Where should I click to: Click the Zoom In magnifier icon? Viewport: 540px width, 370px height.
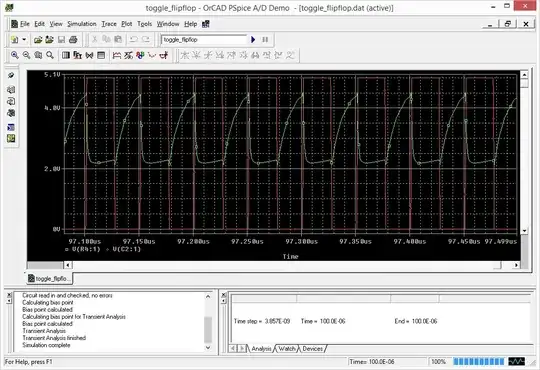tap(14, 55)
